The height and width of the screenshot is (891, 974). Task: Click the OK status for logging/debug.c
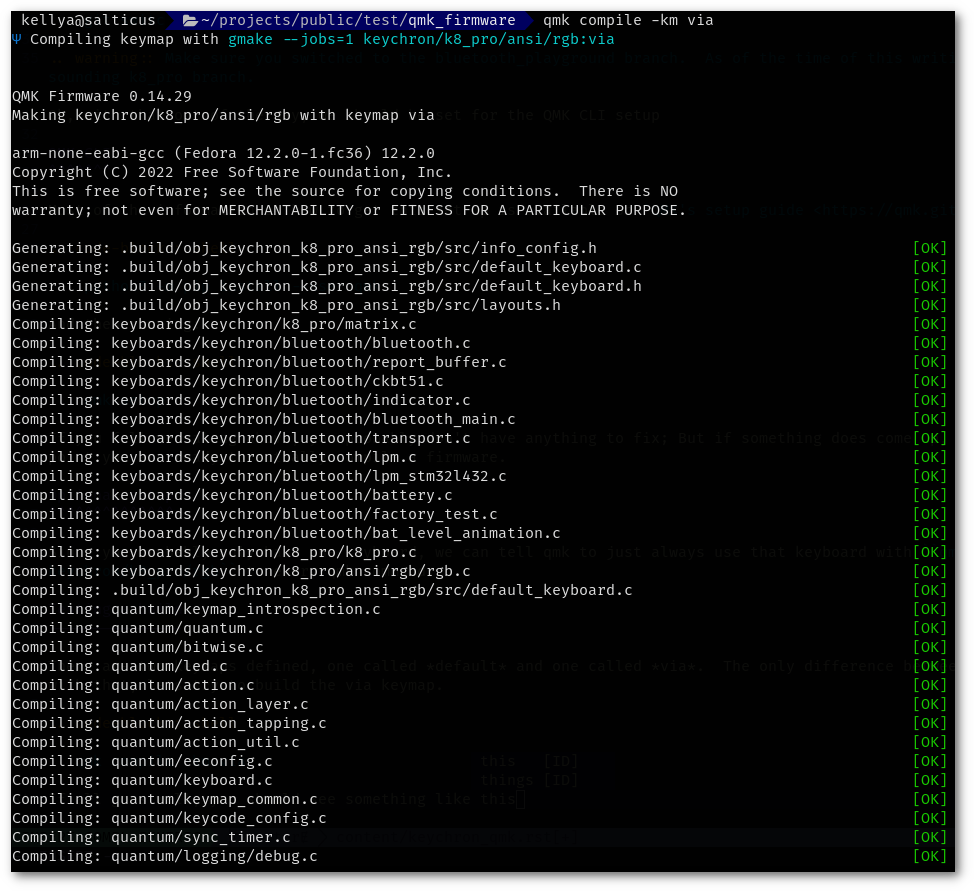point(929,857)
